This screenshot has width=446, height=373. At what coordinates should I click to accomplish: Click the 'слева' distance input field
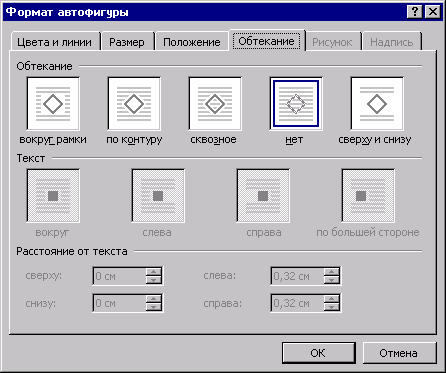point(297,276)
